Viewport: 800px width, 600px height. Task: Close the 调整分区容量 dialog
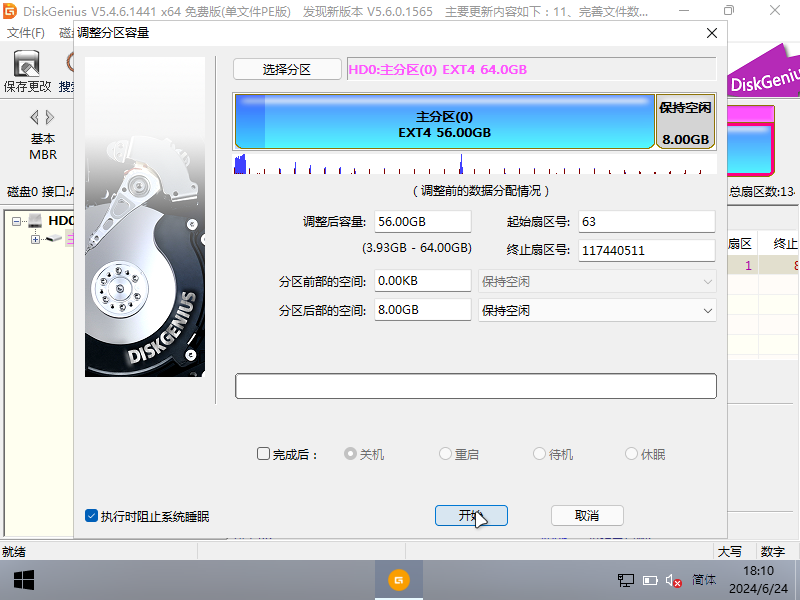tap(712, 33)
